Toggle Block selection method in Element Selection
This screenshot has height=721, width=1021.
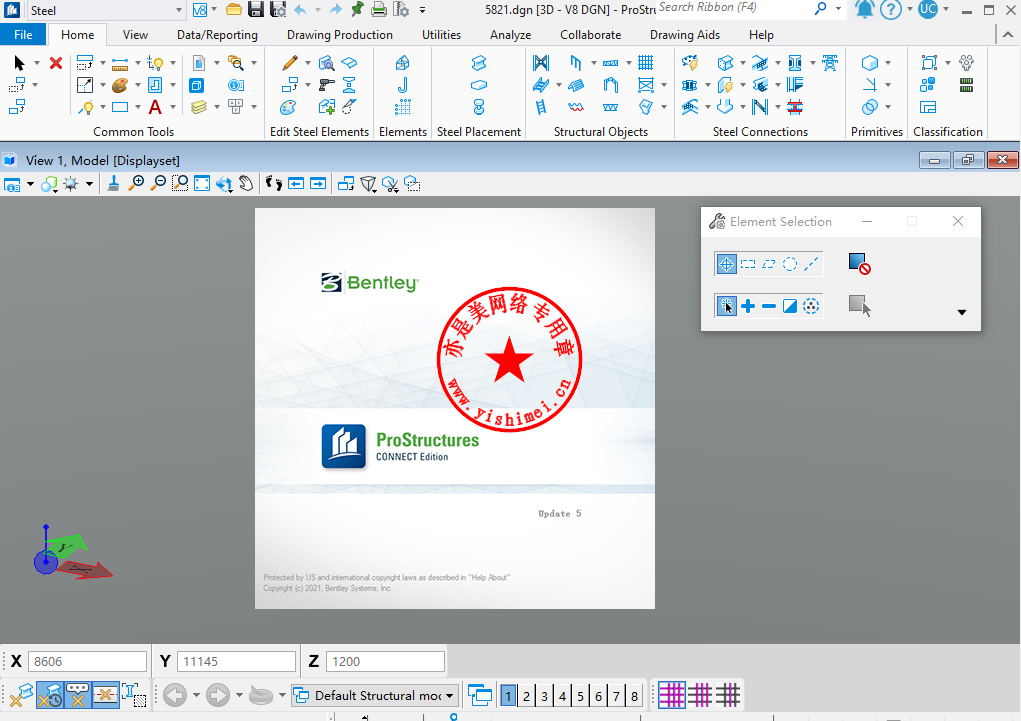click(x=748, y=264)
